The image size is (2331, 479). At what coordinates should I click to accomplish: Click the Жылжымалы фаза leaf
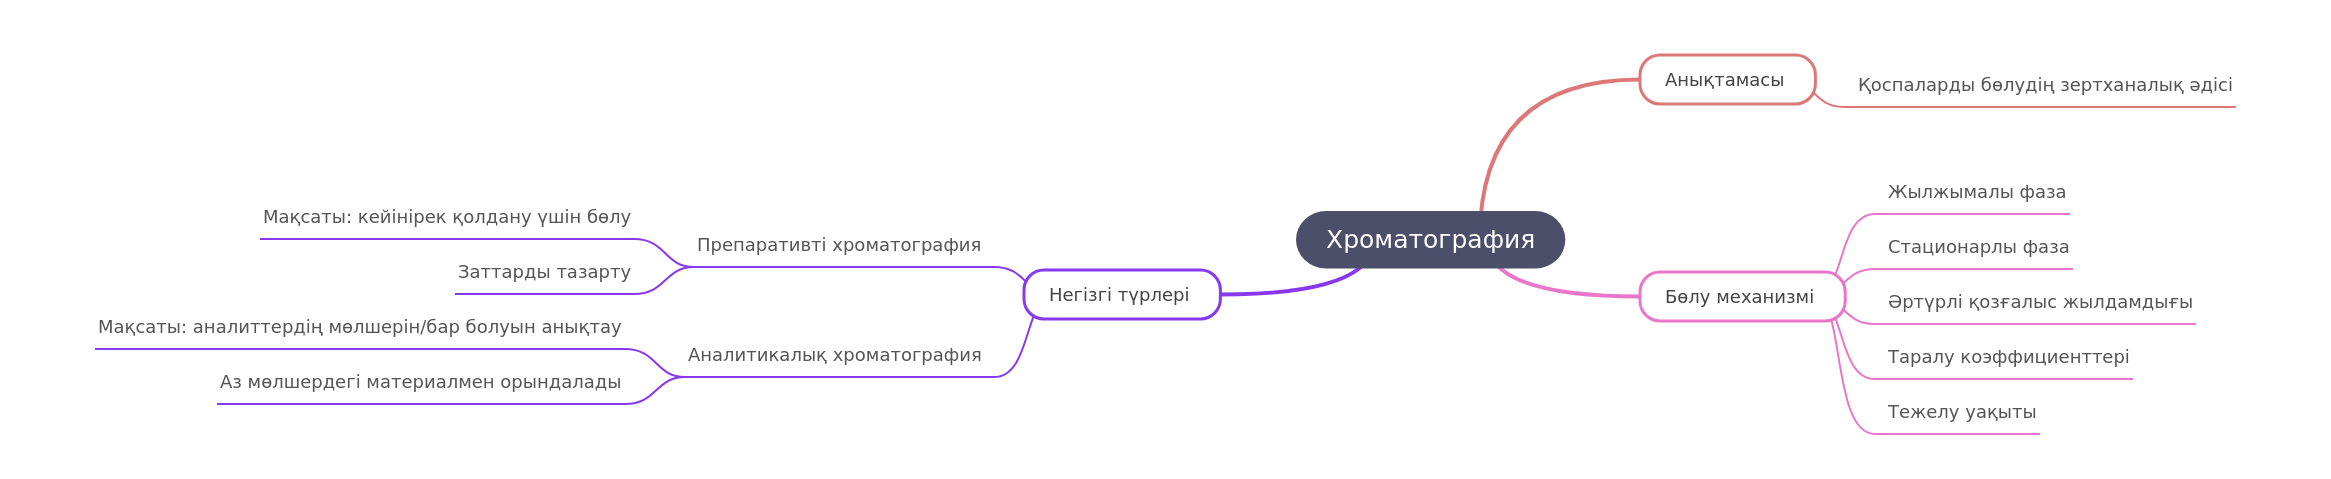pyautogui.click(x=1977, y=192)
